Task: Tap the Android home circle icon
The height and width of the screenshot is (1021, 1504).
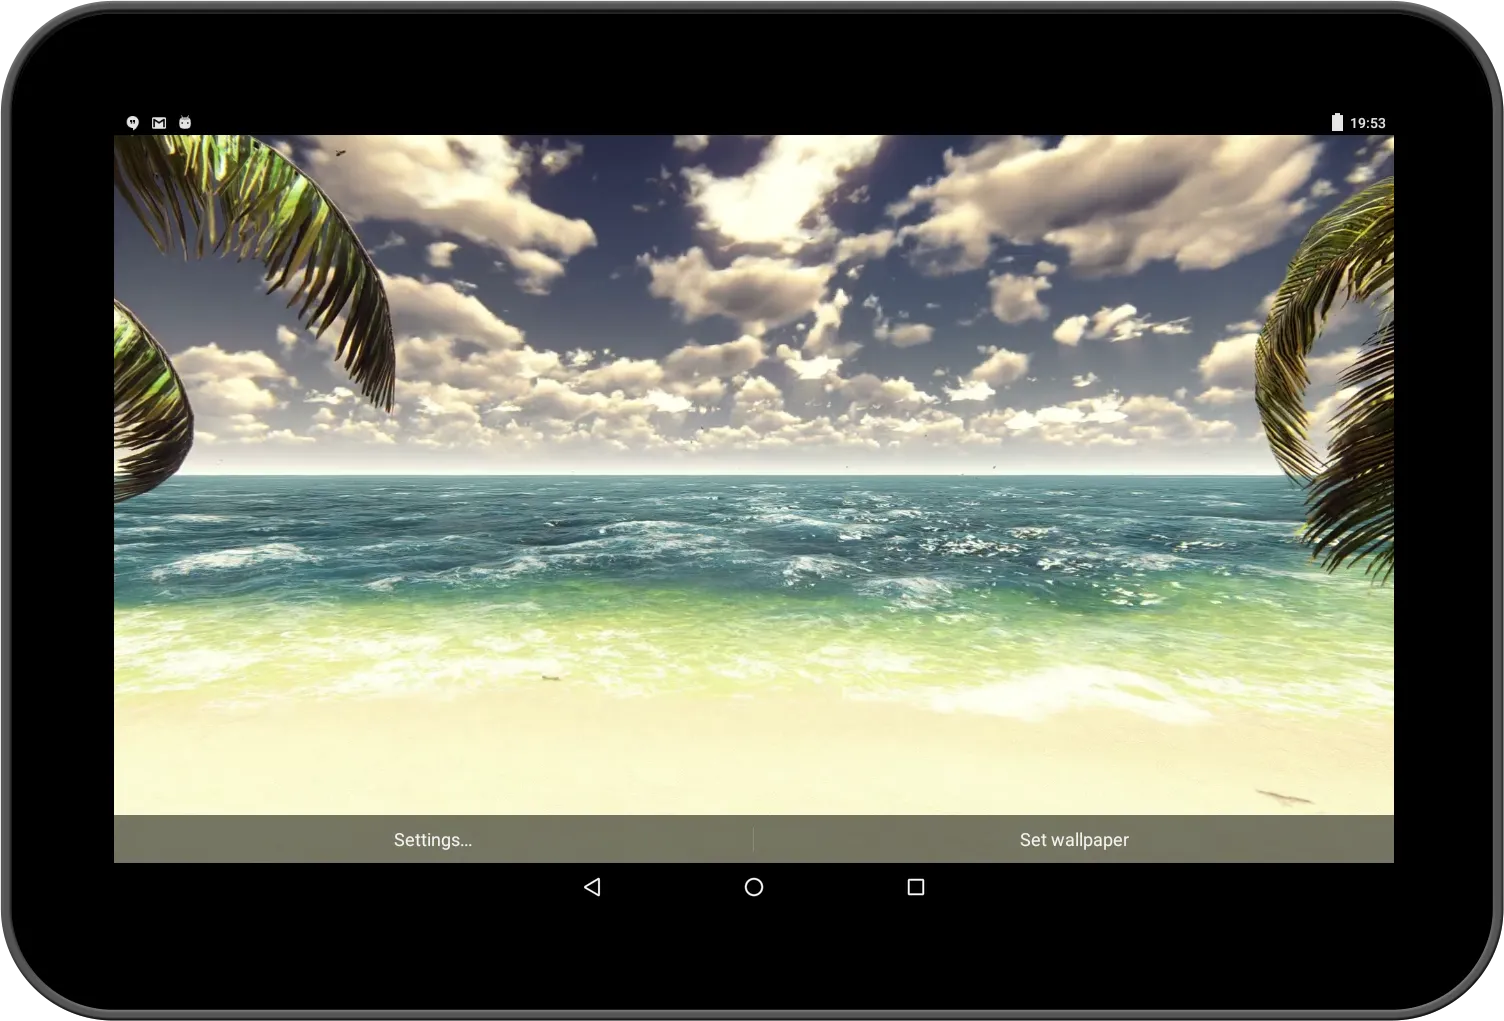Action: pos(754,887)
